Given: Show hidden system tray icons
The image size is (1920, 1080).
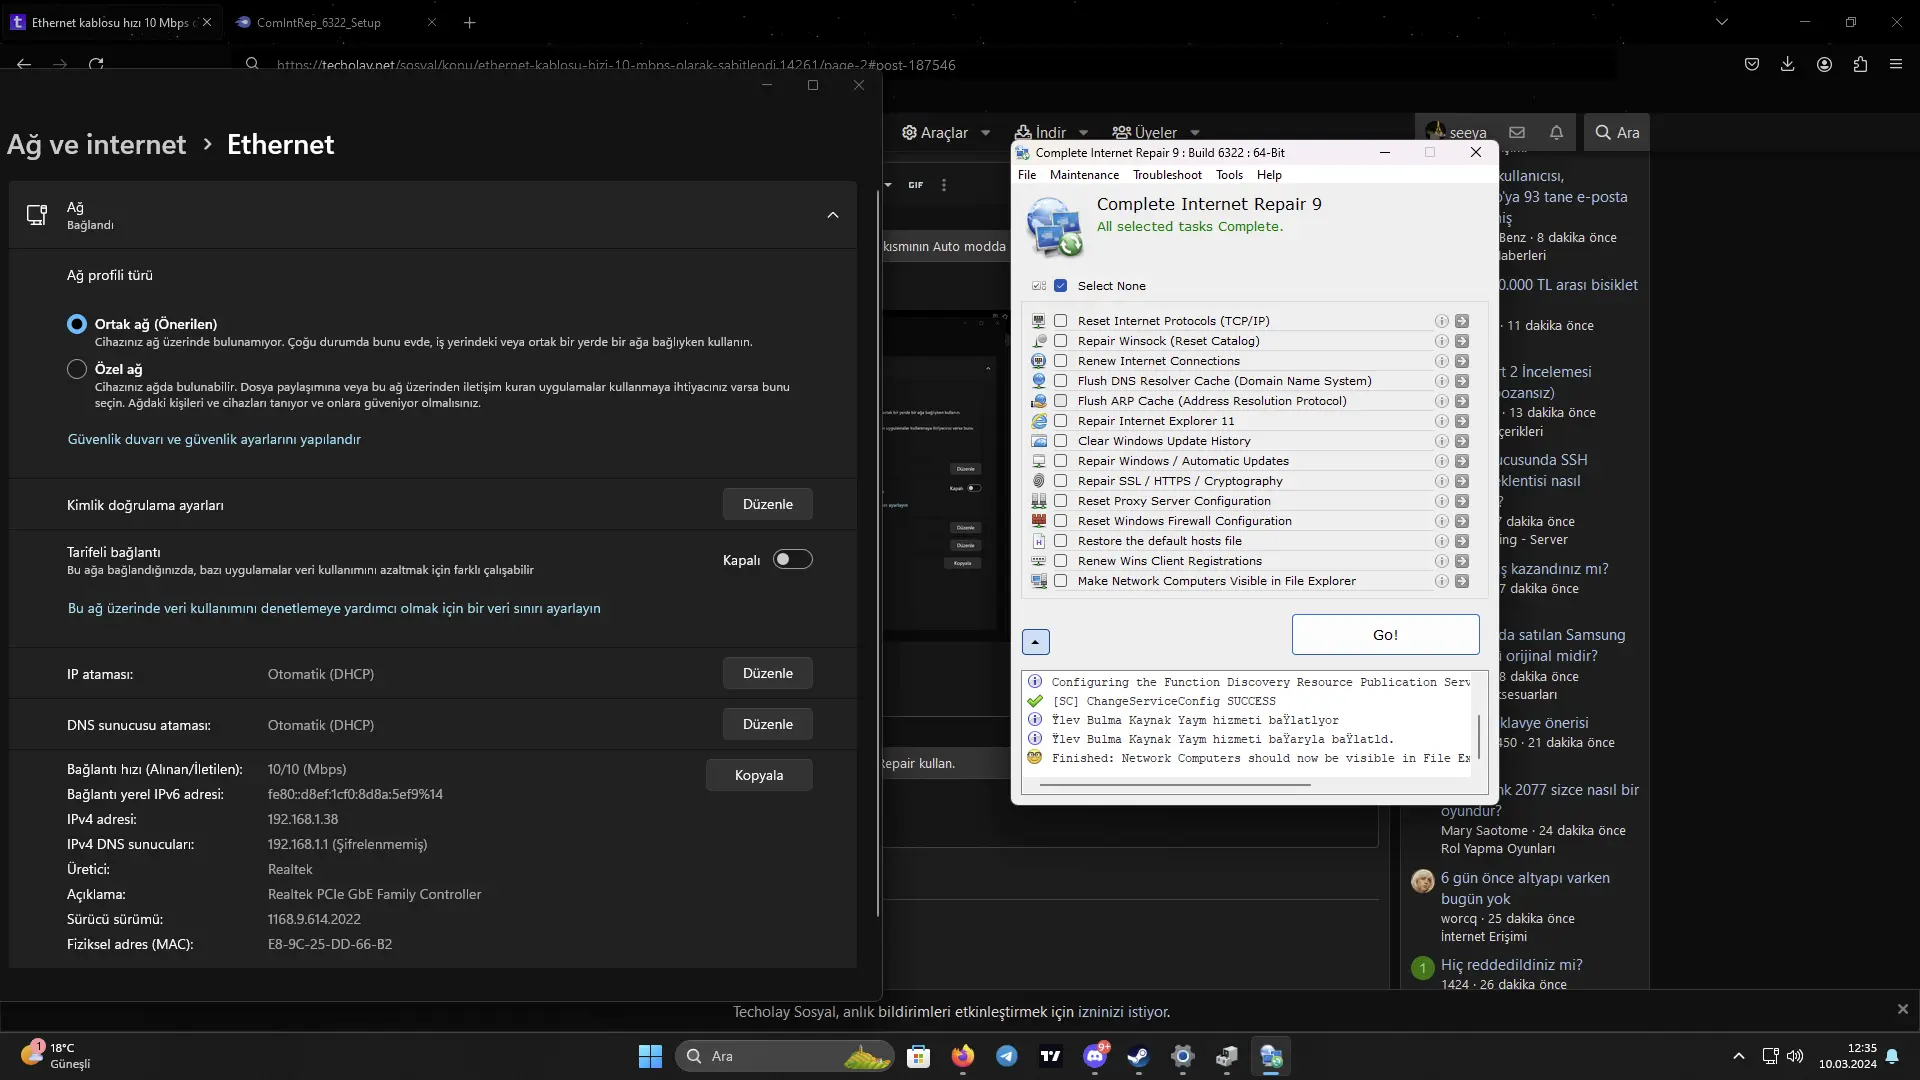Looking at the screenshot, I should coord(1739,1056).
